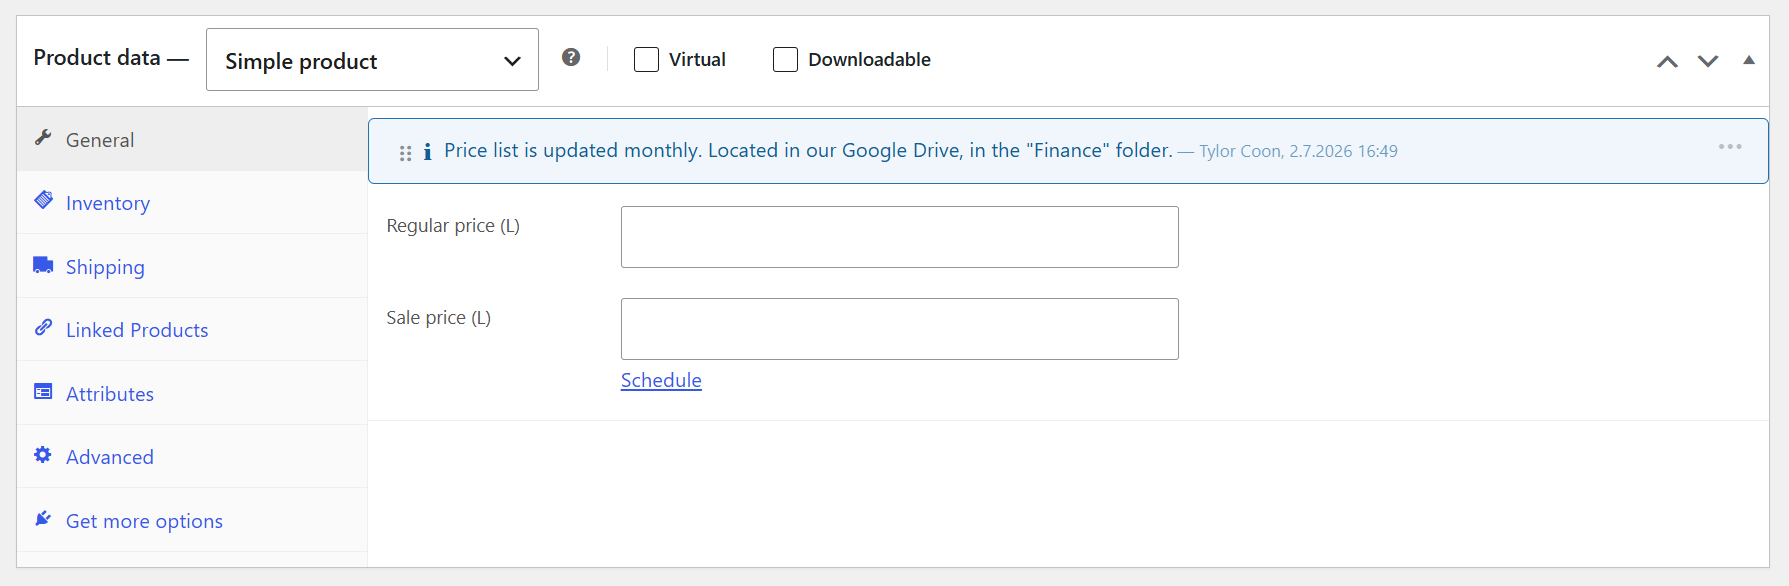Open the help tooltip question mark
1789x586 pixels.
571,58
